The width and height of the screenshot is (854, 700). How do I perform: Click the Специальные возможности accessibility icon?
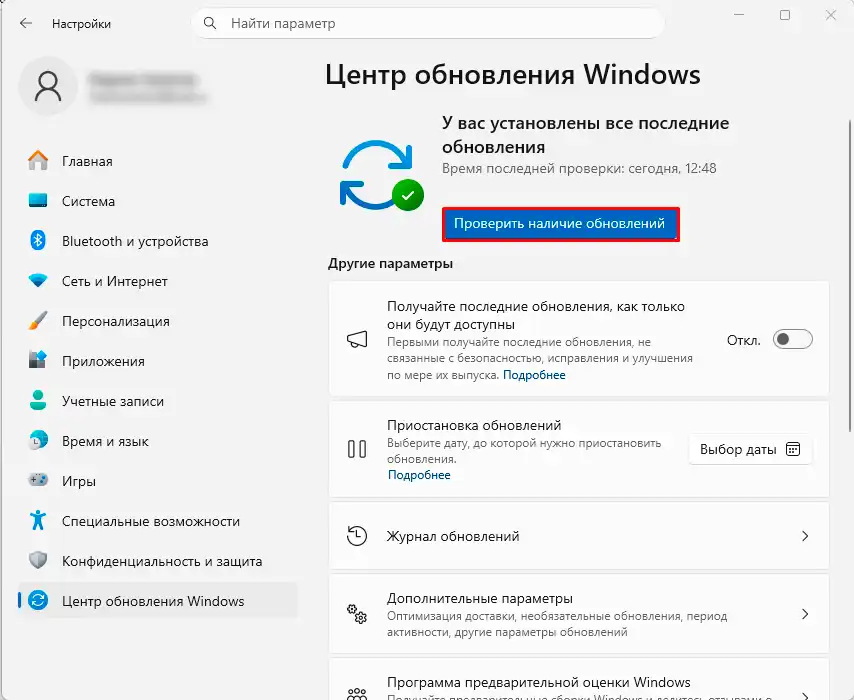(x=38, y=520)
